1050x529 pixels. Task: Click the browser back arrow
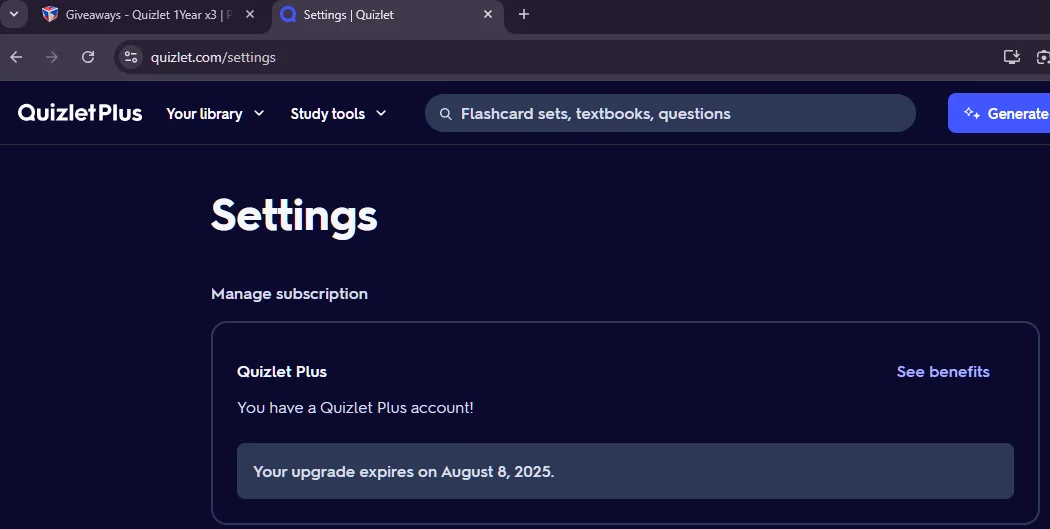point(16,57)
